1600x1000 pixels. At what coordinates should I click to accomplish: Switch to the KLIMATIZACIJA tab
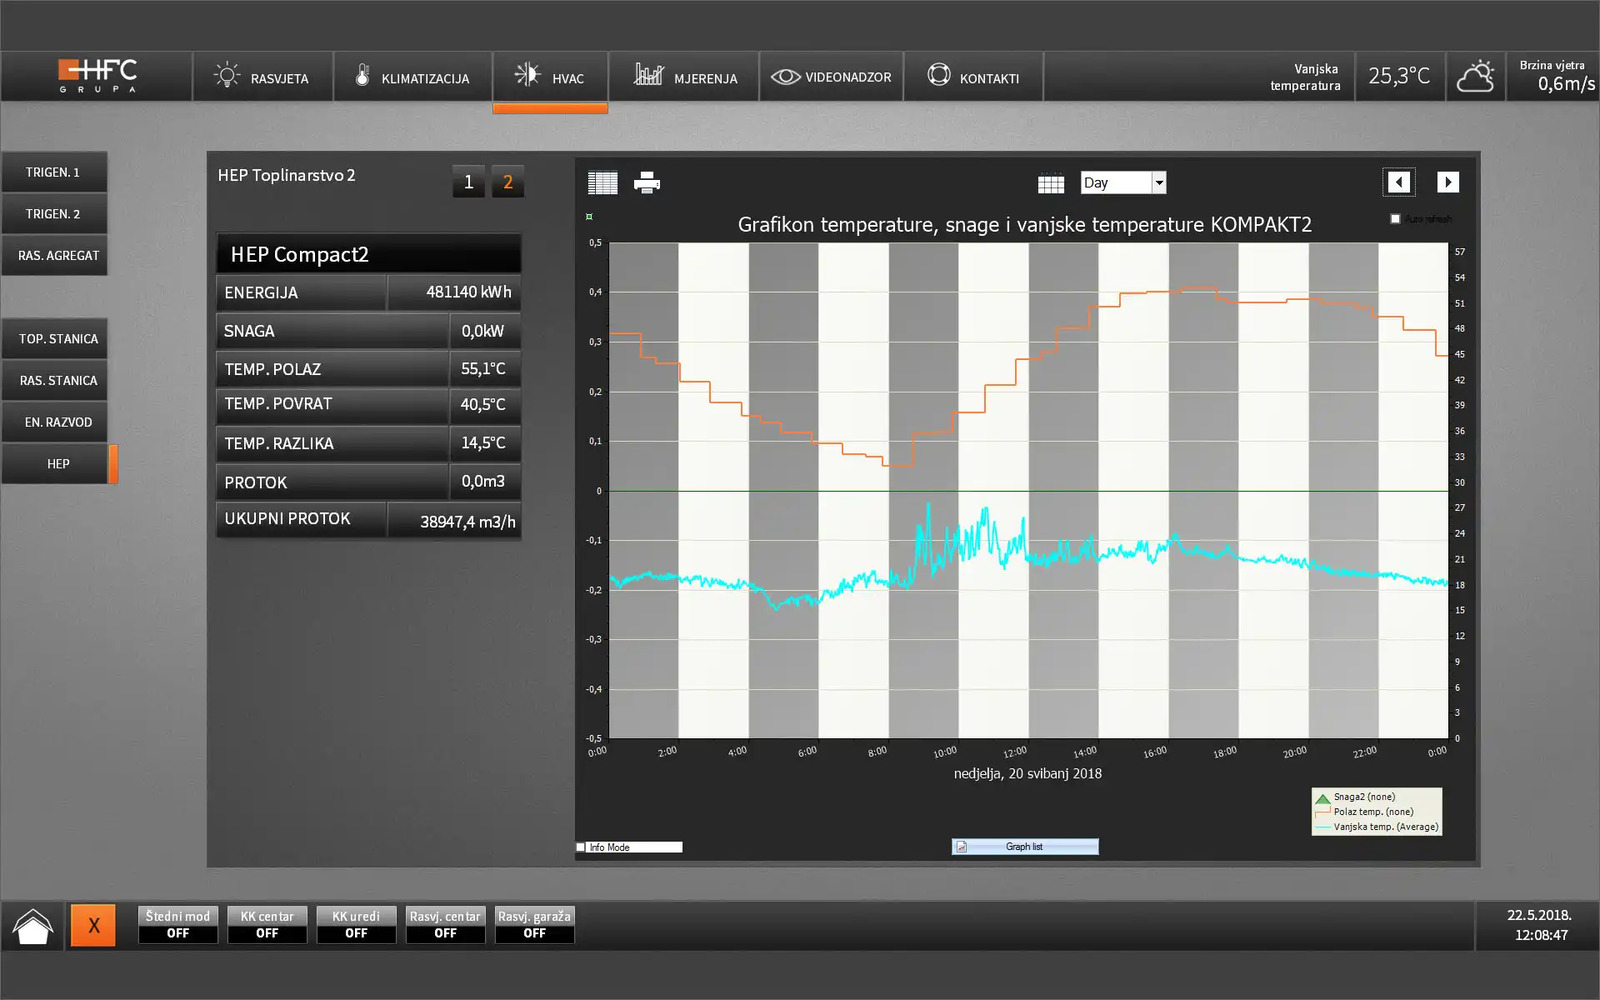412,77
